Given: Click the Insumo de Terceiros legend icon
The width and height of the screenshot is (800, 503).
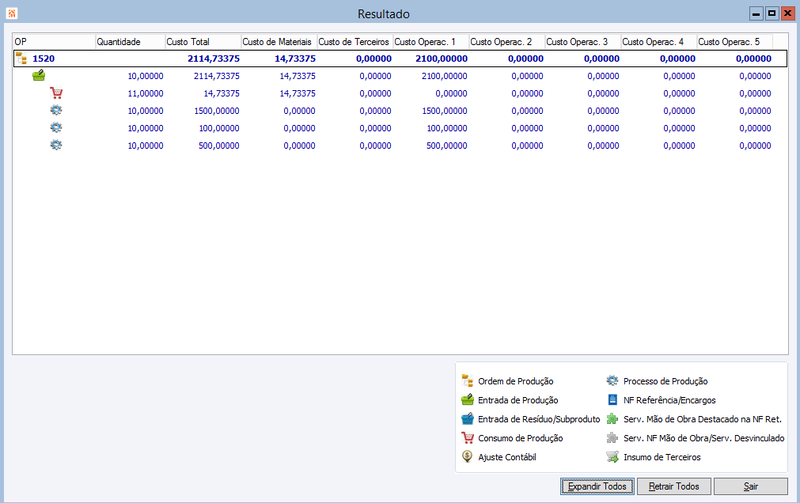Looking at the screenshot, I should 612,457.
